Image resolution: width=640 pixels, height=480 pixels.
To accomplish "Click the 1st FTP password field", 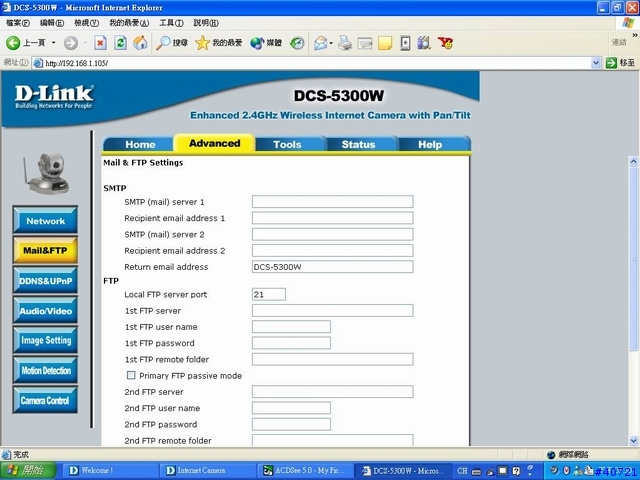I will coord(291,343).
